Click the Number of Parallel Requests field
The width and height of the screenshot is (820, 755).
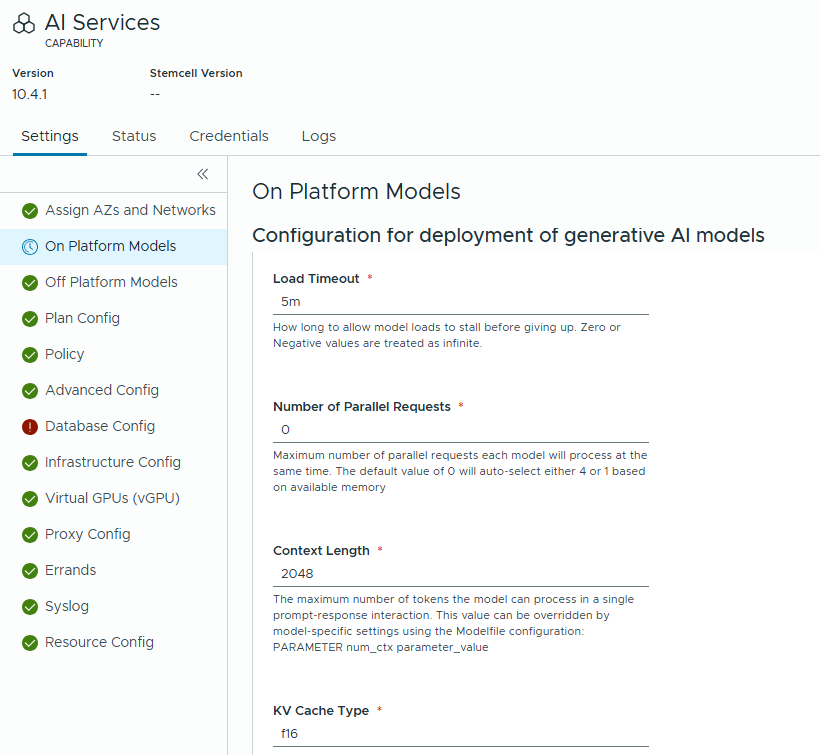click(461, 430)
